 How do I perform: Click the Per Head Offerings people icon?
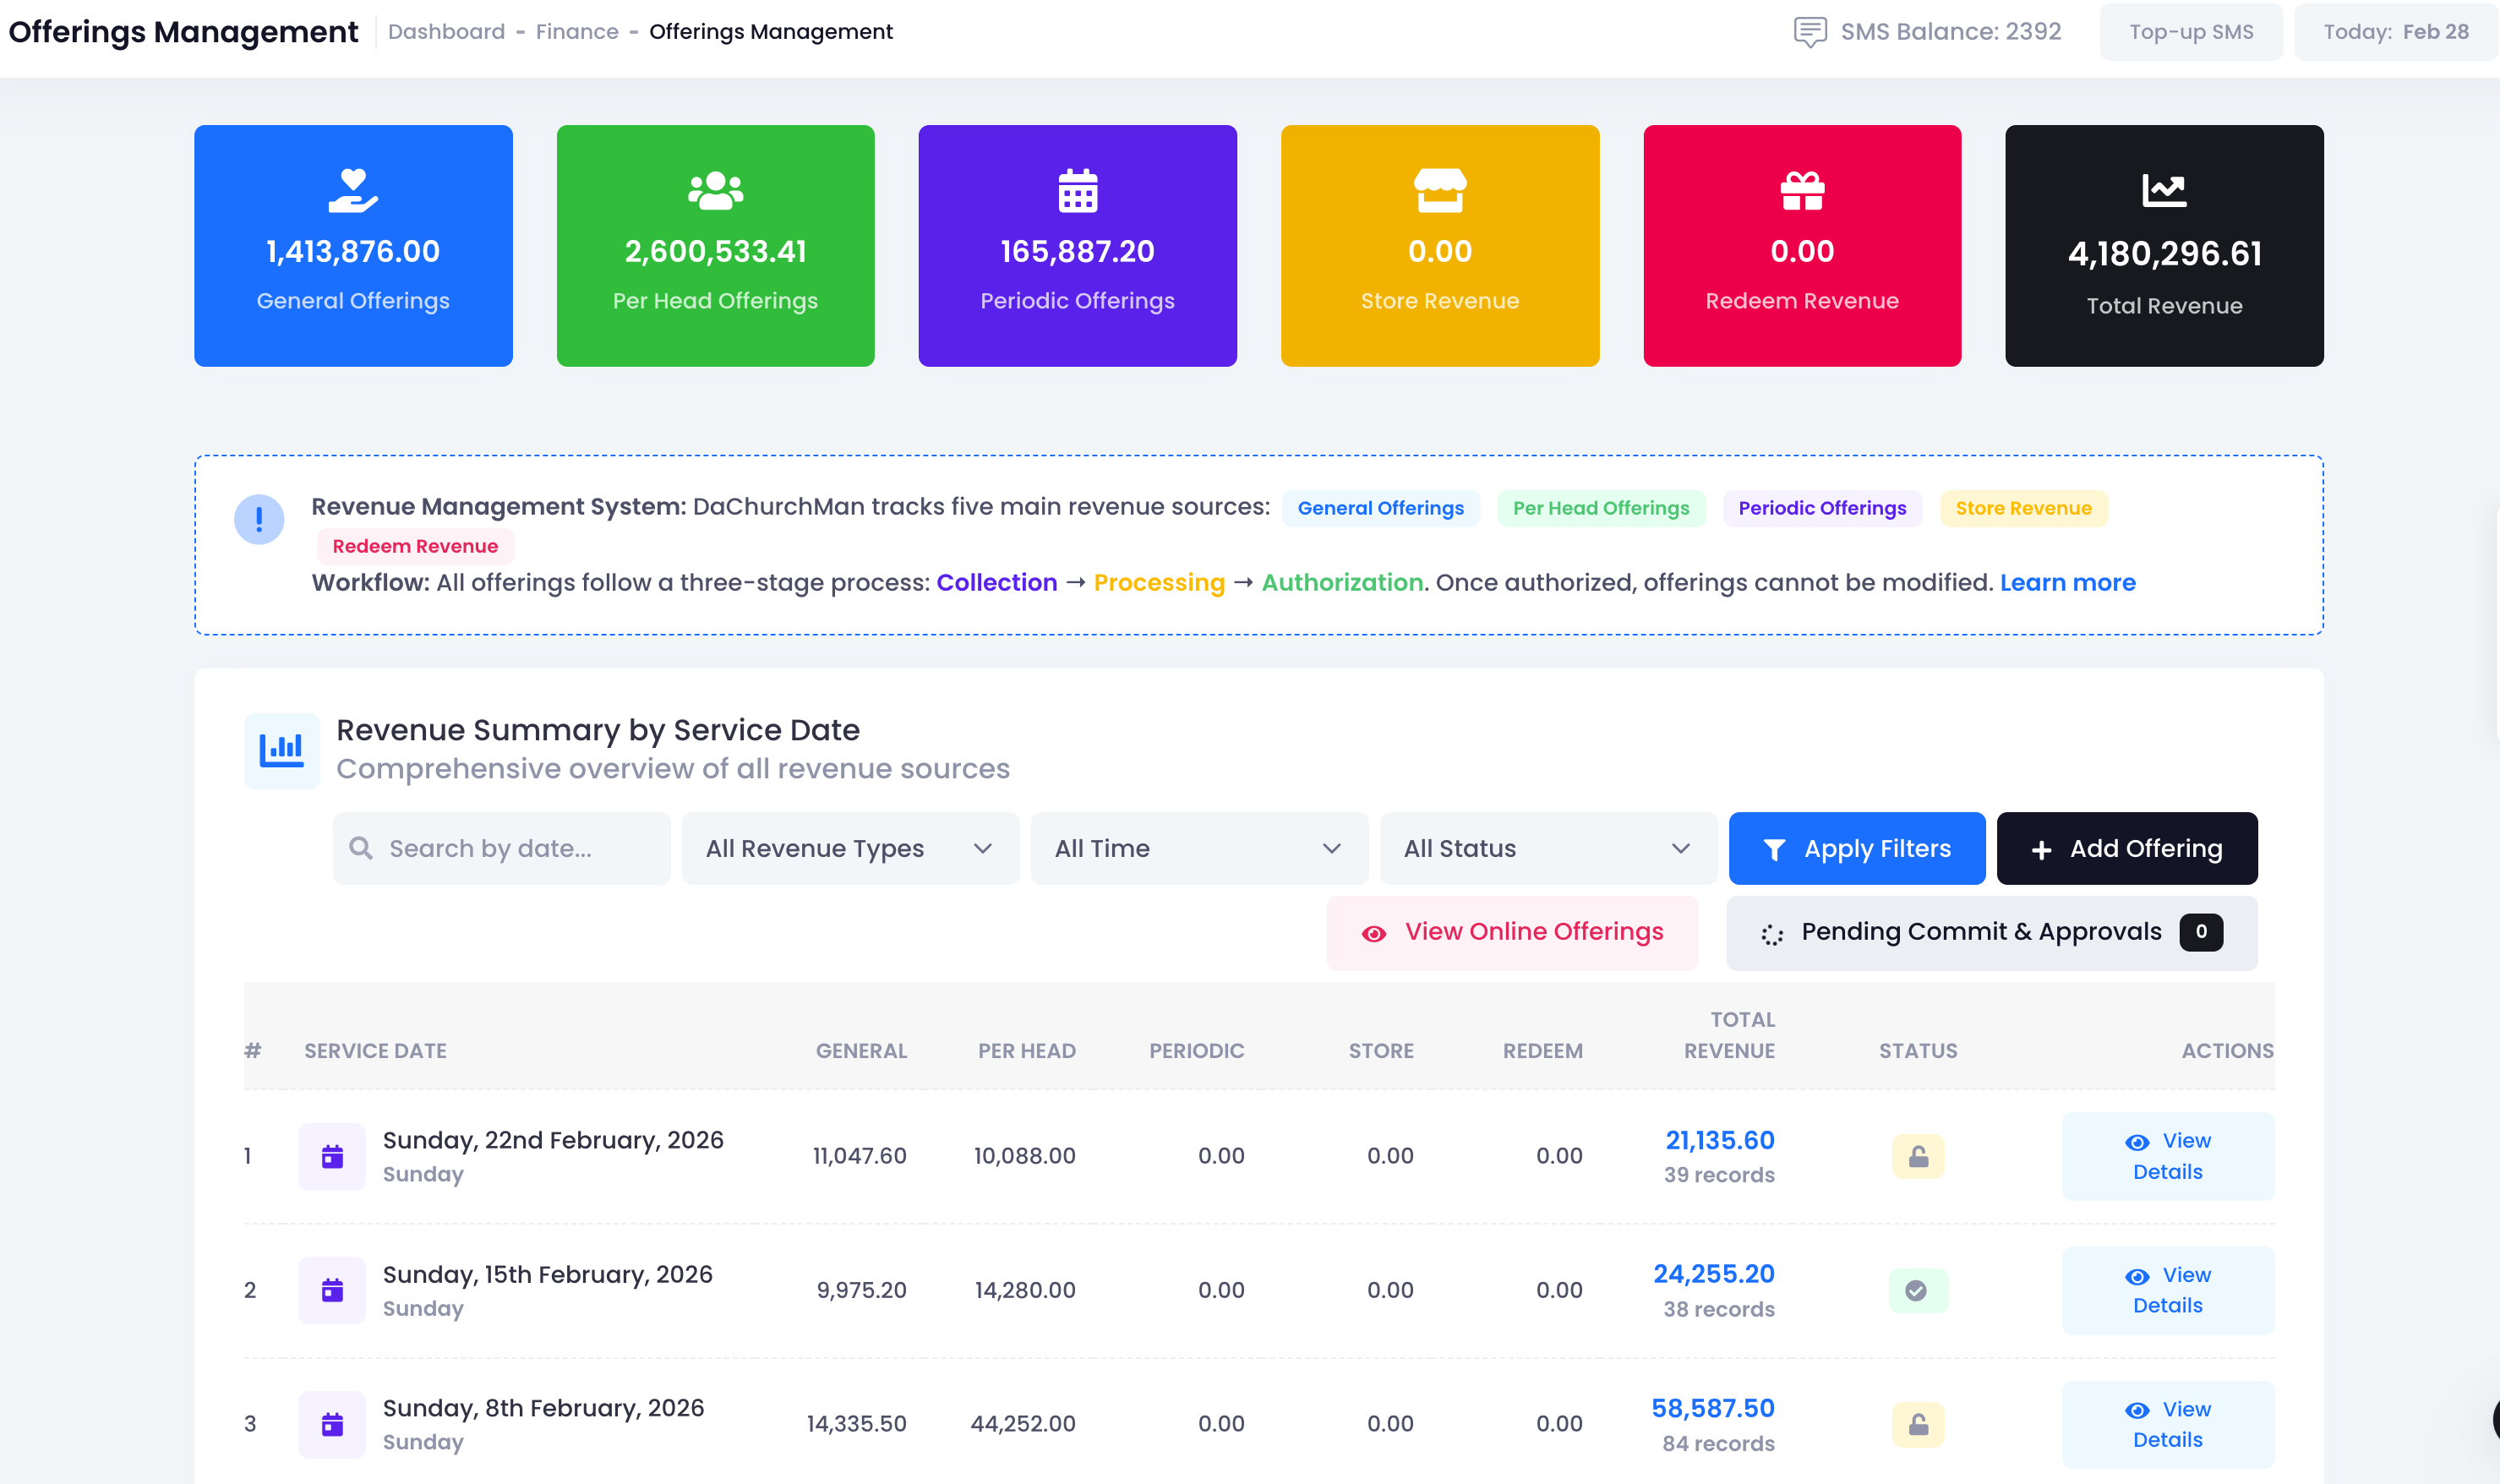tap(715, 190)
